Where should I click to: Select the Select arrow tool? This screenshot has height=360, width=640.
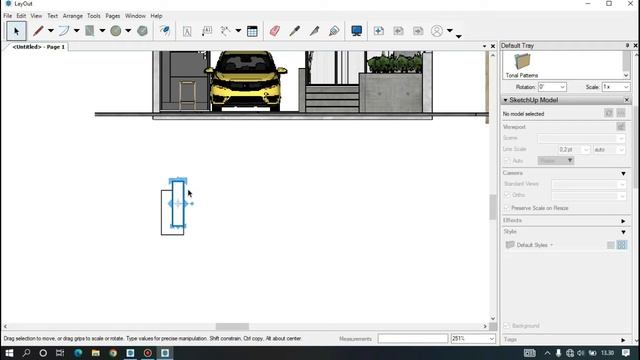16,31
